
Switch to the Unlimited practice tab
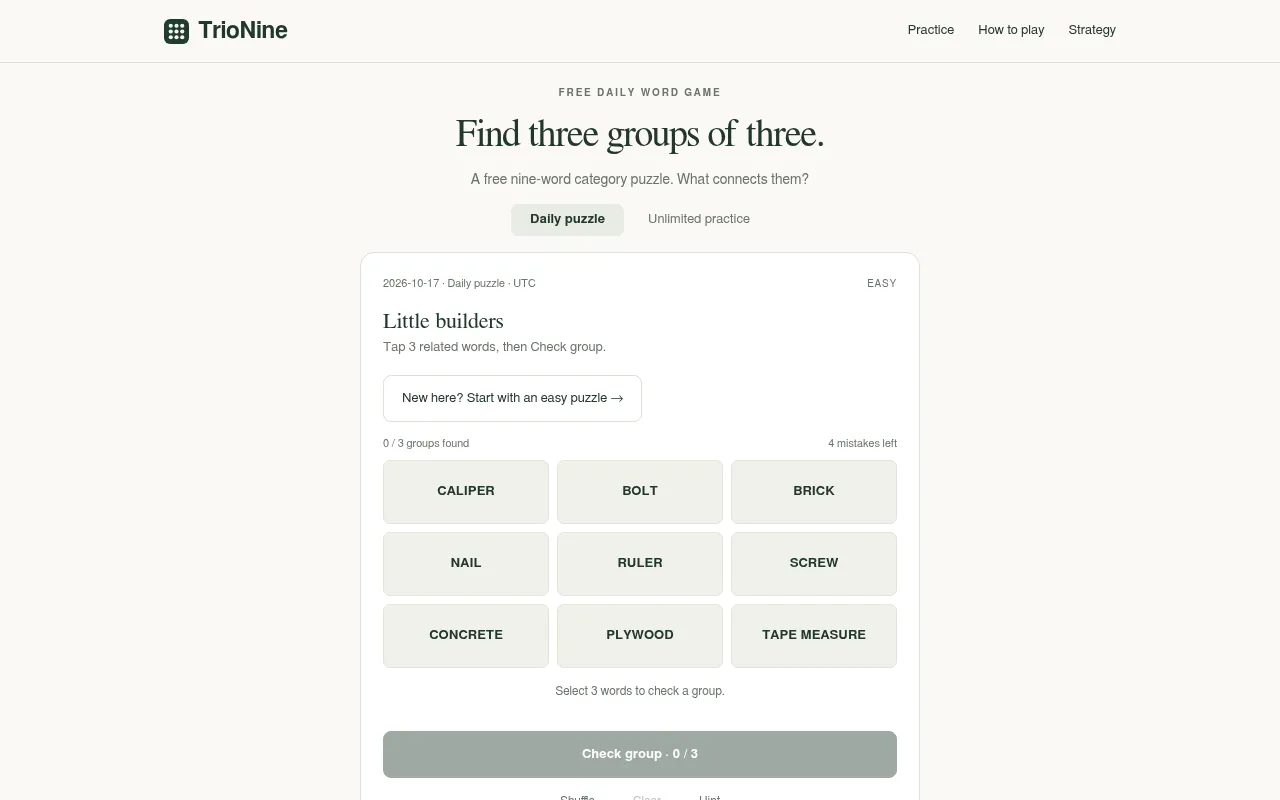coord(699,219)
